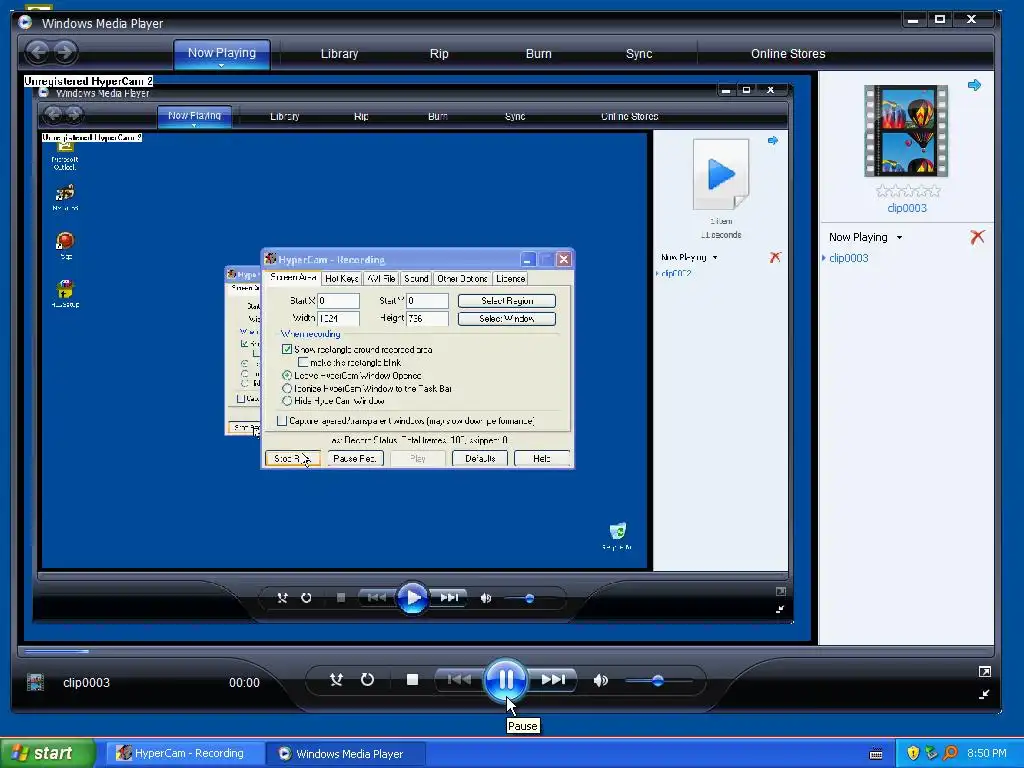1024x768 pixels.
Task: Skip to the next track in the main player
Action: [553, 680]
